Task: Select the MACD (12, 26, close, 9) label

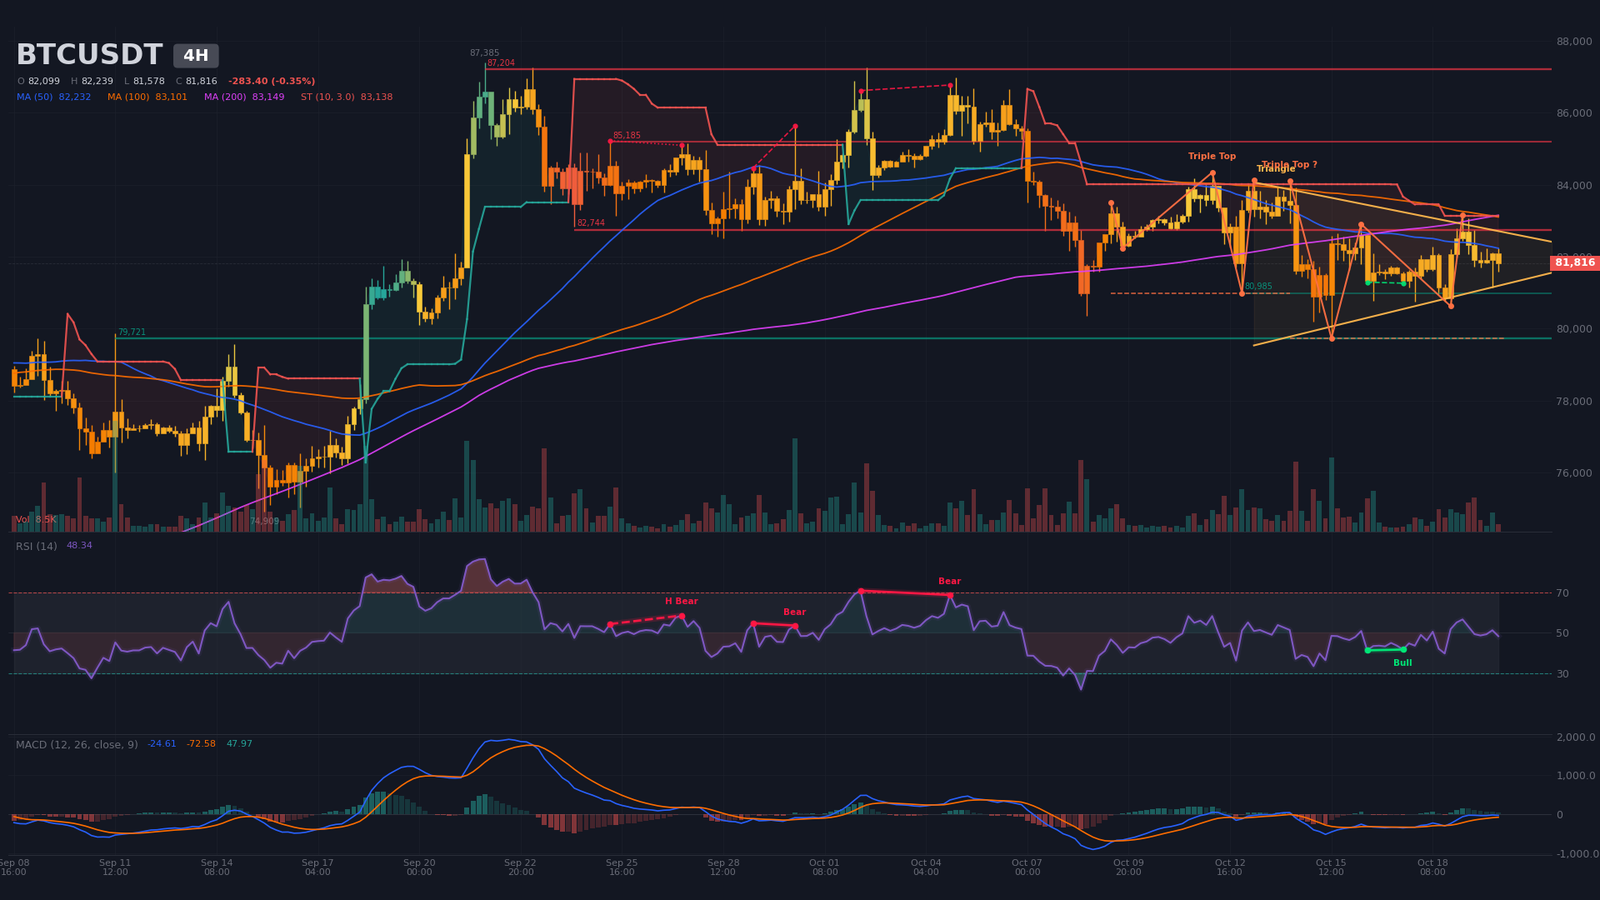Action: [77, 745]
